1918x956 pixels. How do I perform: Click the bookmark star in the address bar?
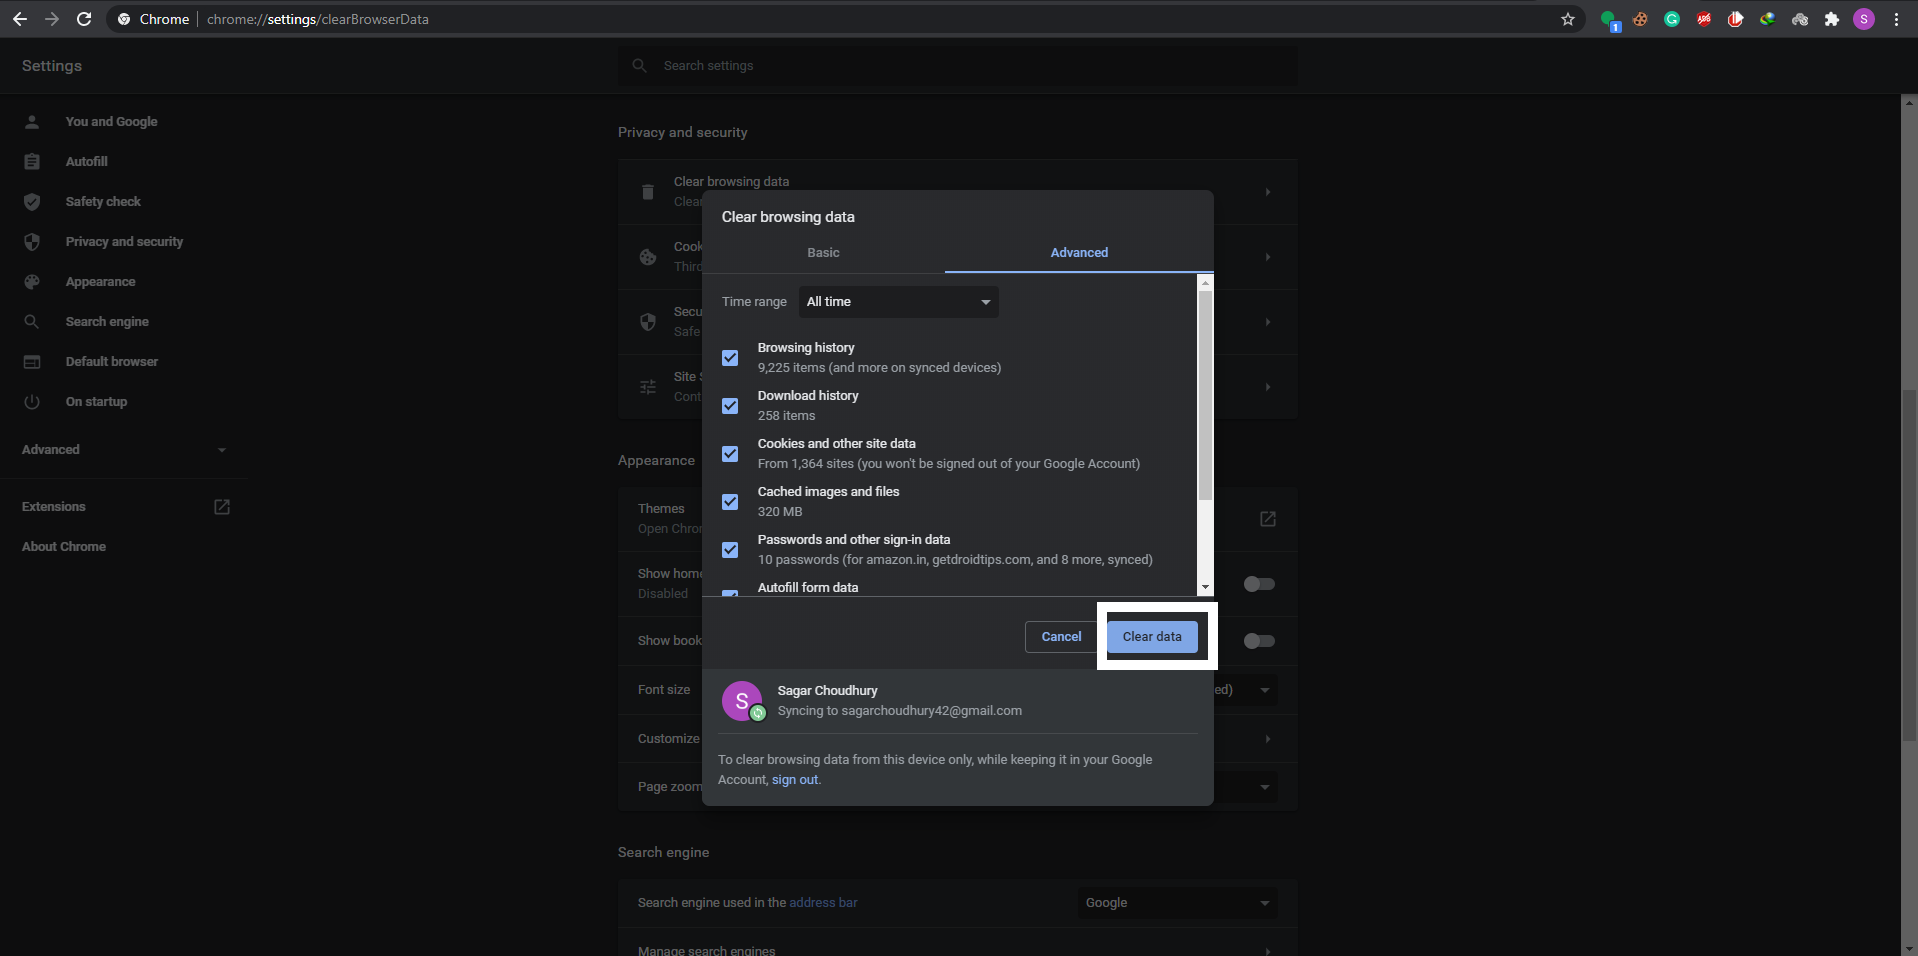pyautogui.click(x=1568, y=19)
